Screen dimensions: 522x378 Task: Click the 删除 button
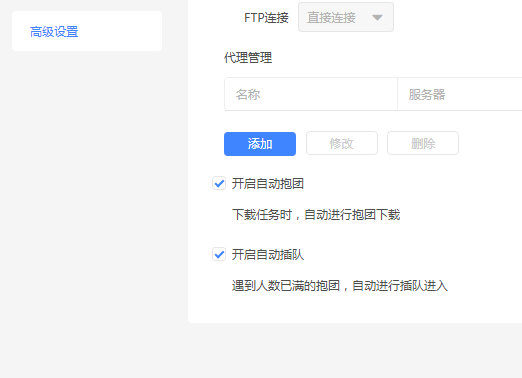click(423, 143)
